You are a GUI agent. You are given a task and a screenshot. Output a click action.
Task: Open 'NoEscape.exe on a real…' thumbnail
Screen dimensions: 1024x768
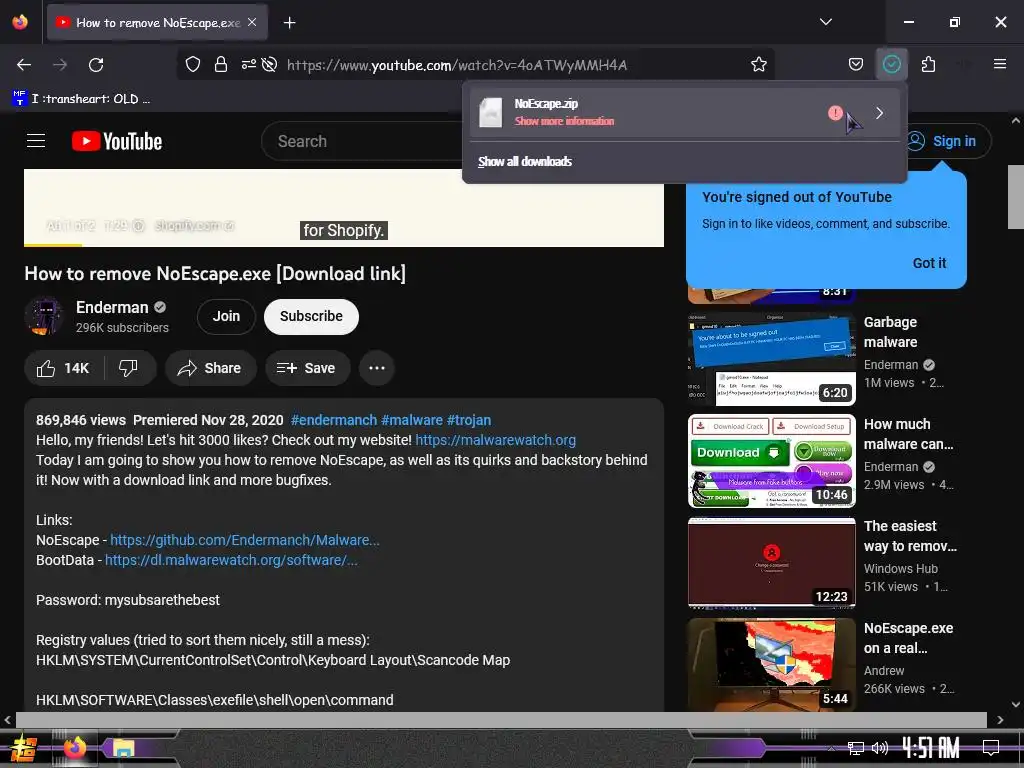tap(771, 665)
